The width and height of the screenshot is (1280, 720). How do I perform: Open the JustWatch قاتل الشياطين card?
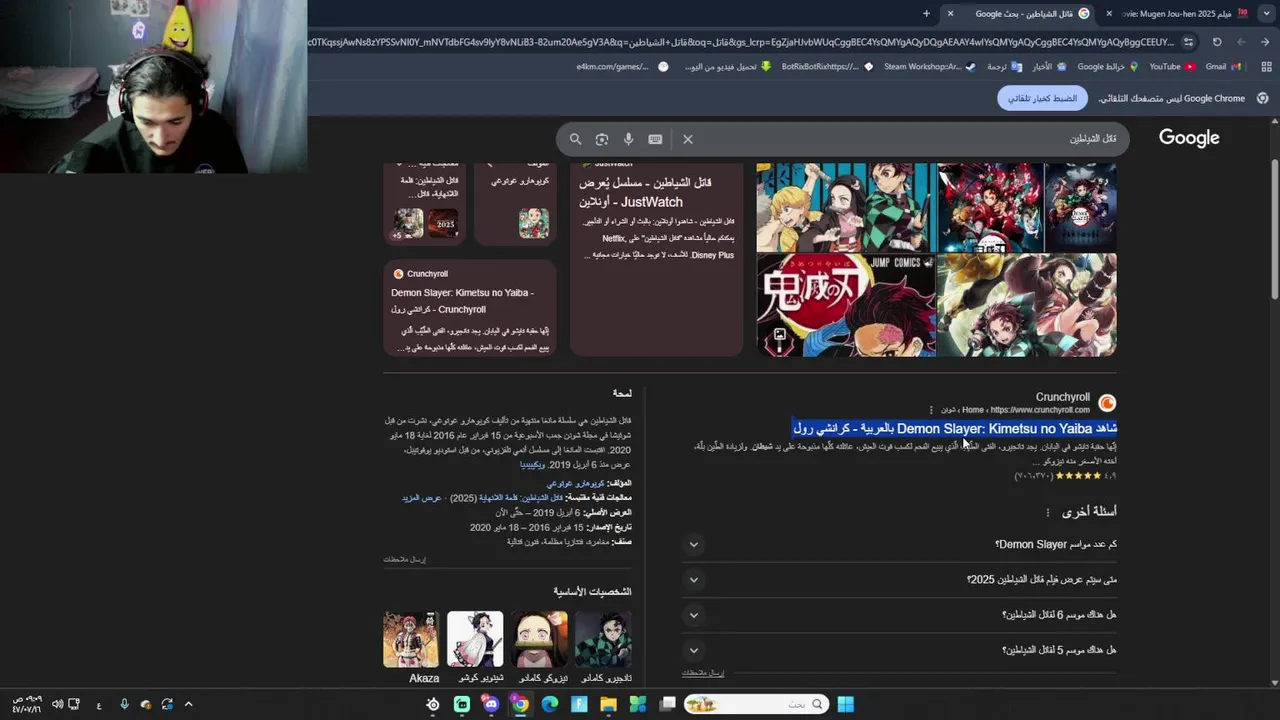[x=656, y=259]
